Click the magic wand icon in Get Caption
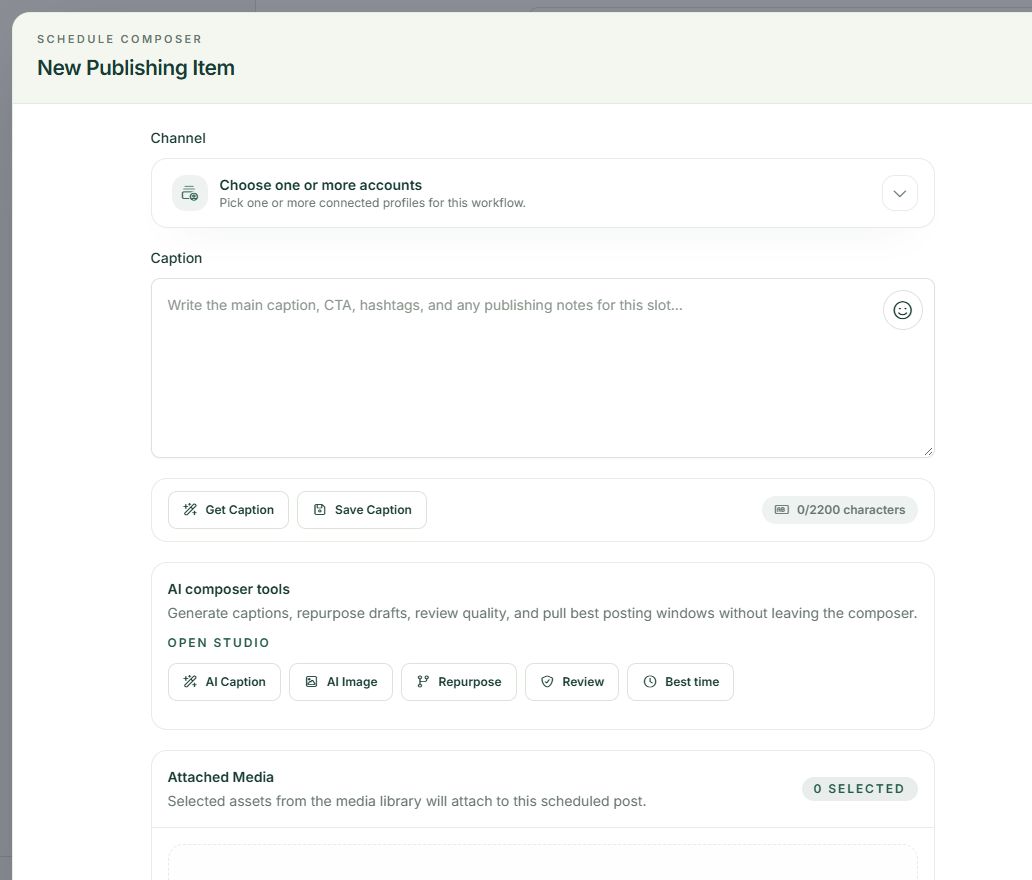Screen dimensions: 1032x880 [x=190, y=509]
